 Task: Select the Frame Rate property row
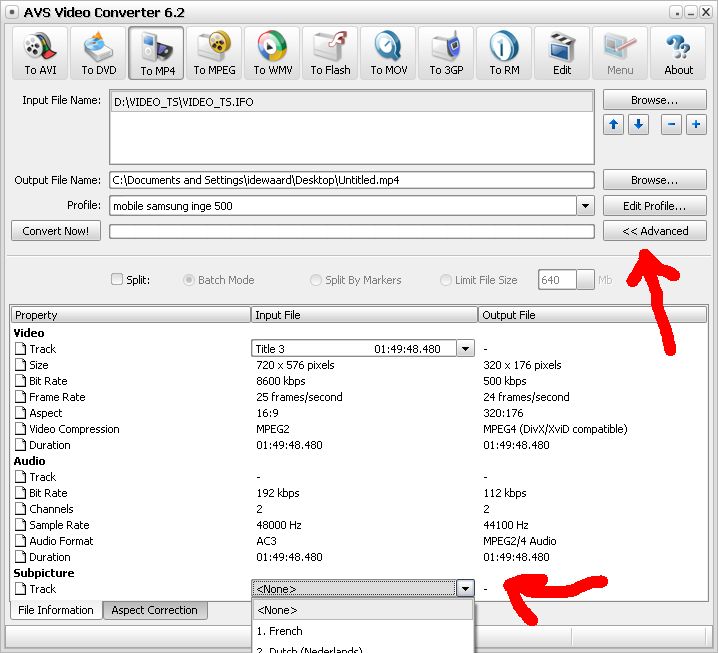click(x=359, y=397)
